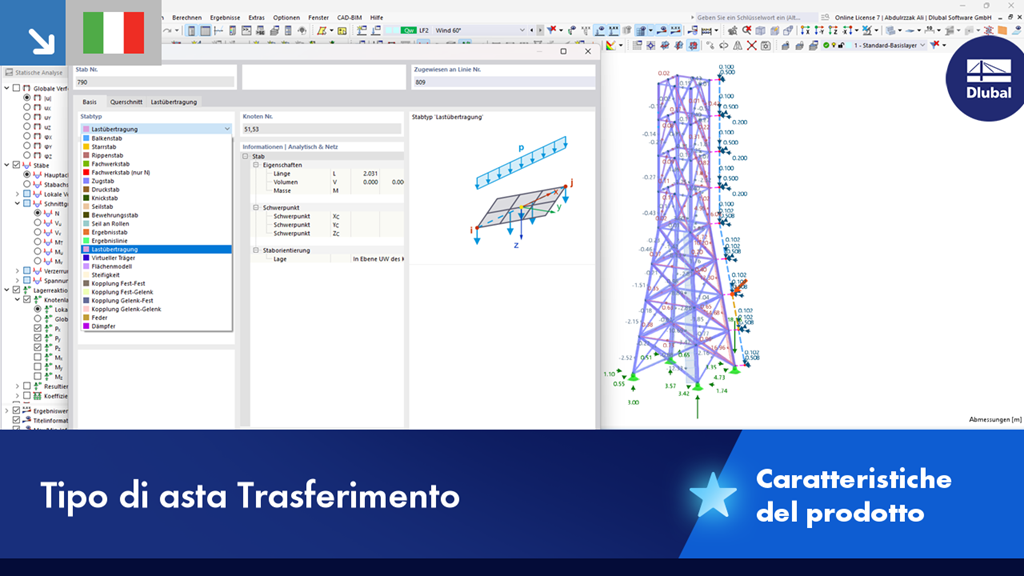Toggle the Ergebniswerte checkbox

[x=16, y=411]
